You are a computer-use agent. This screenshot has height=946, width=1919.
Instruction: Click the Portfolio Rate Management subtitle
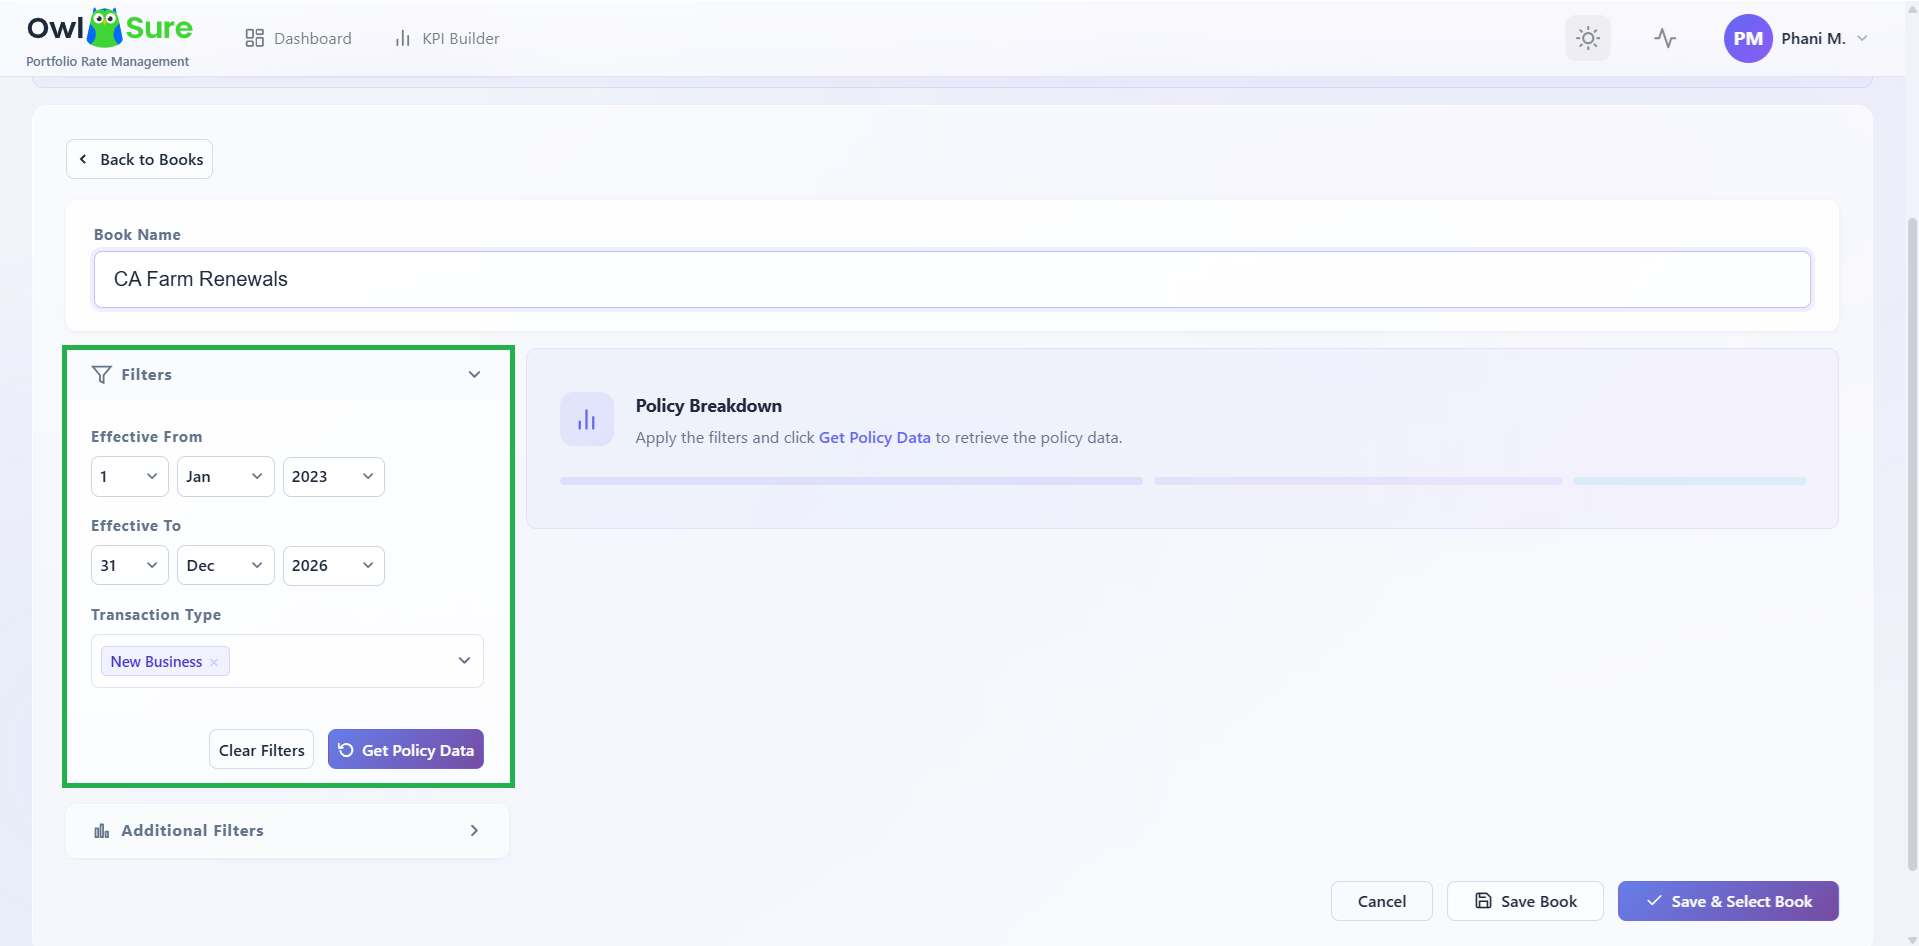pos(108,61)
